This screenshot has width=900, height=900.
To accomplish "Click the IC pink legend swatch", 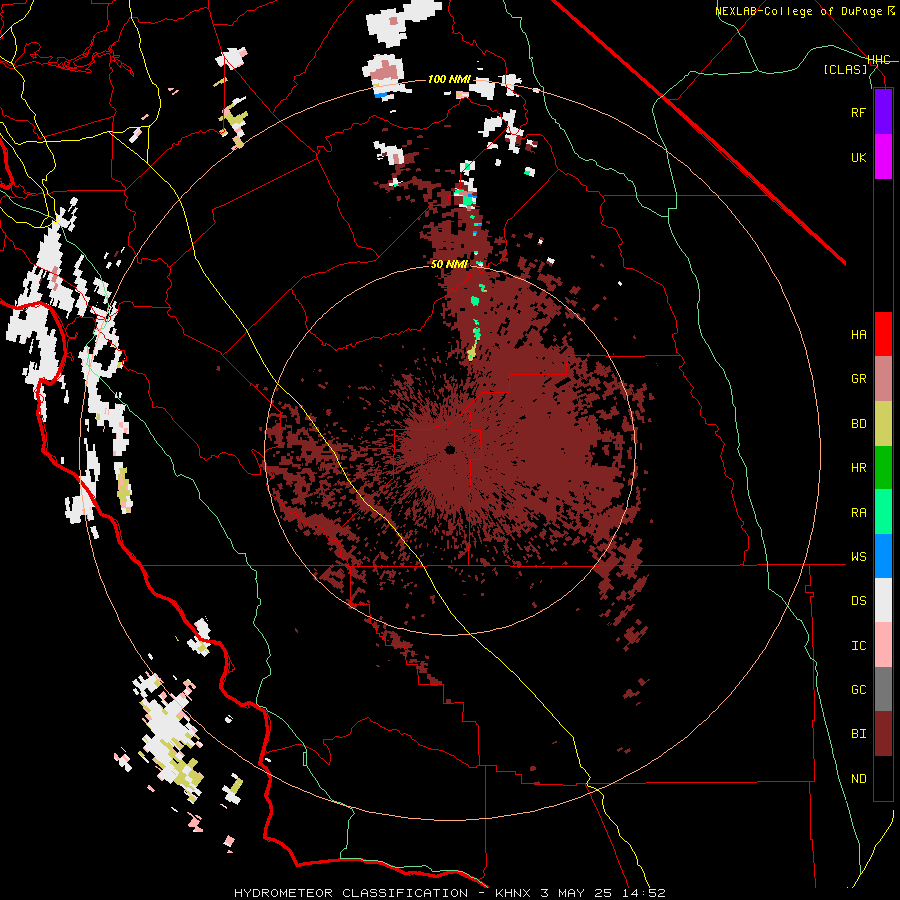I will [x=883, y=645].
